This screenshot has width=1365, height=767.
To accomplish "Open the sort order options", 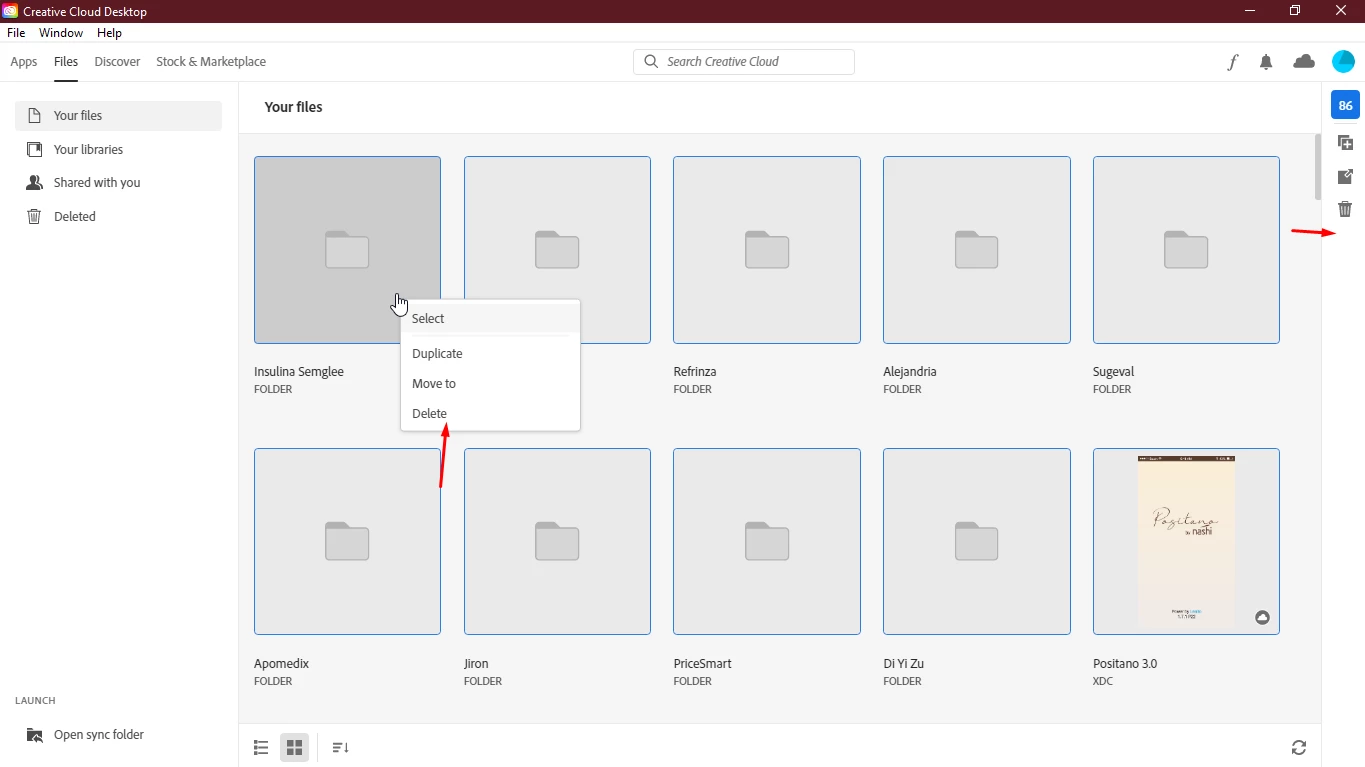I will (340, 747).
